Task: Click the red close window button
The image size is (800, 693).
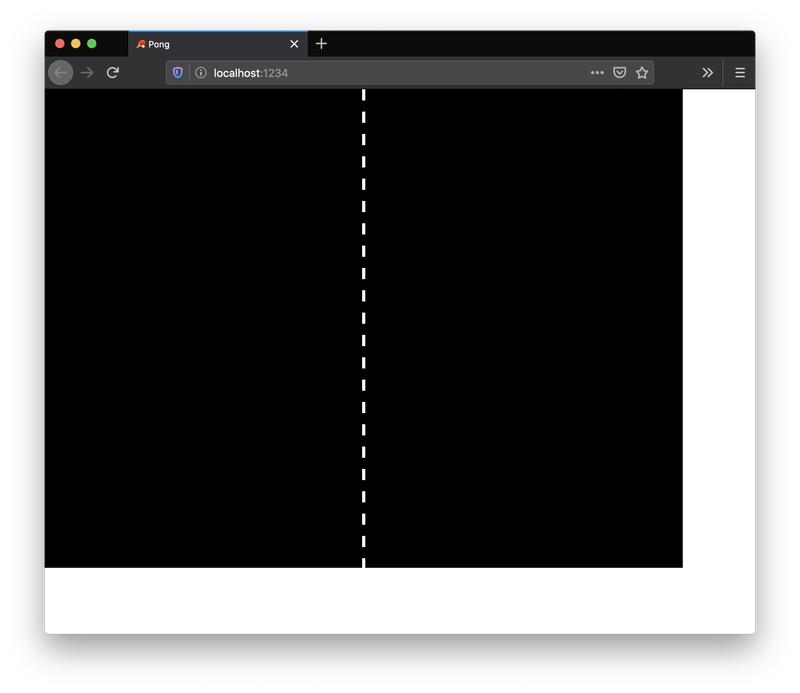Action: (60, 44)
